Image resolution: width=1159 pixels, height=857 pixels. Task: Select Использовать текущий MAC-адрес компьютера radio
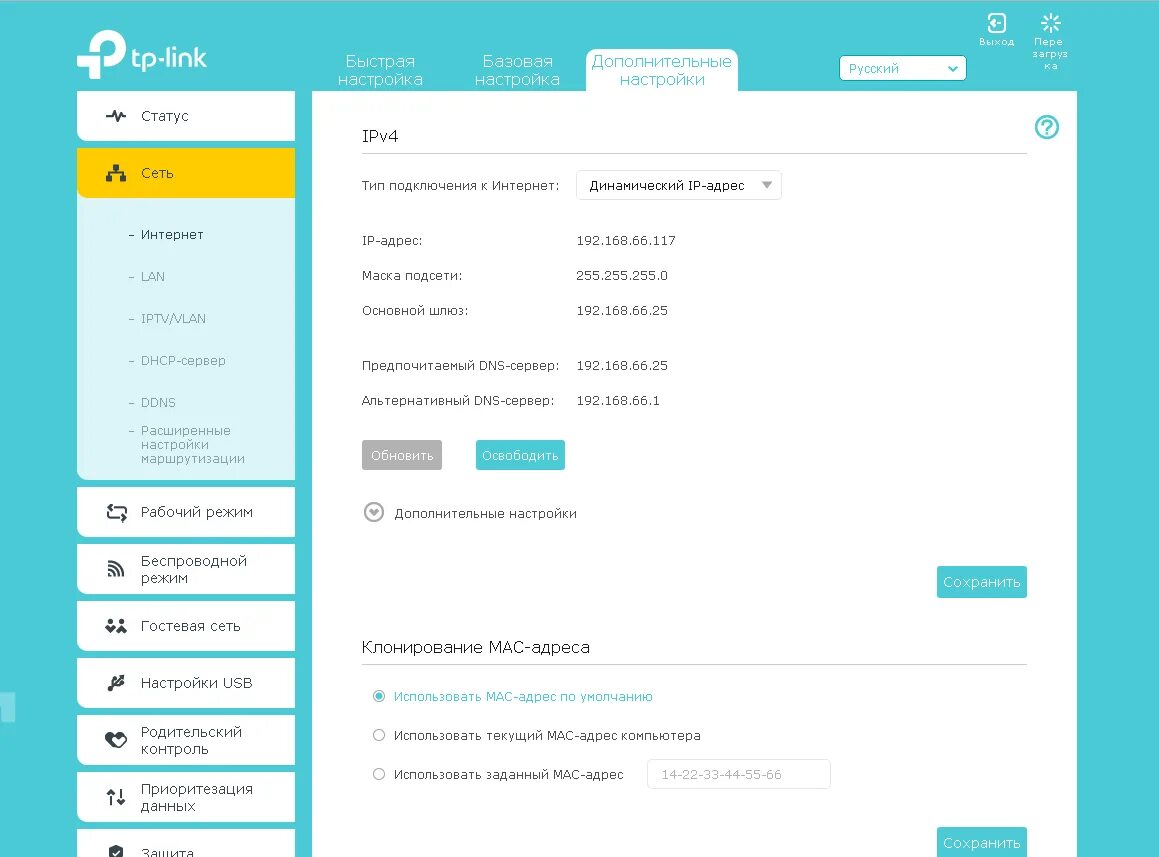click(x=379, y=735)
